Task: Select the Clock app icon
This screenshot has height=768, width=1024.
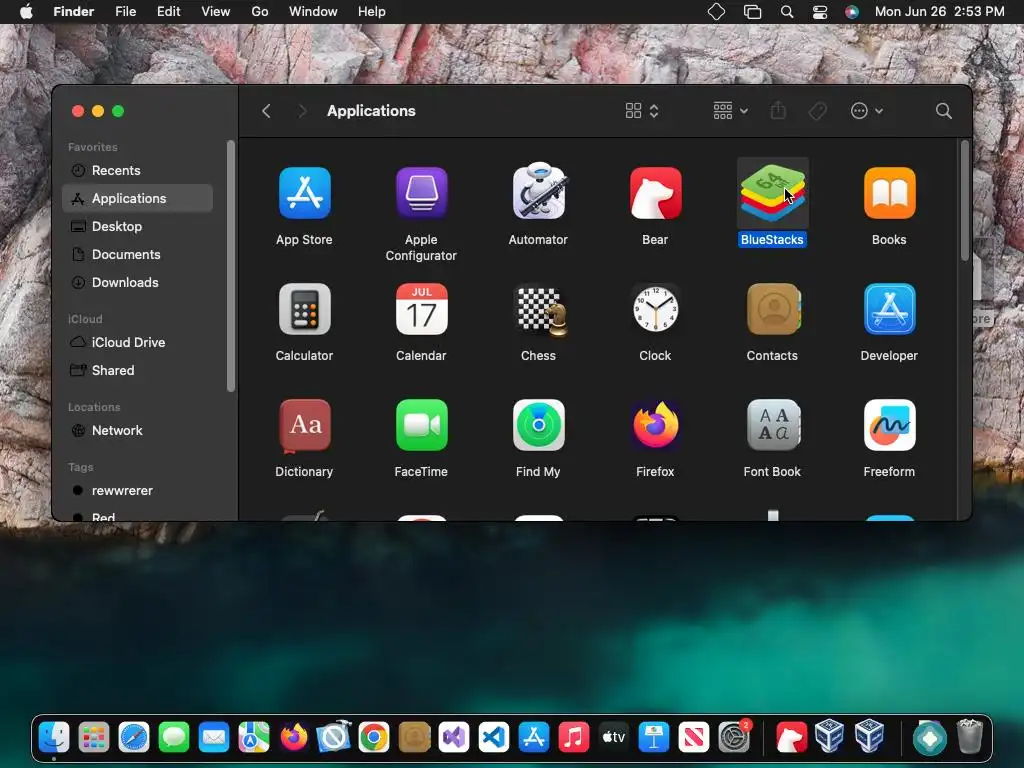Action: pyautogui.click(x=655, y=309)
